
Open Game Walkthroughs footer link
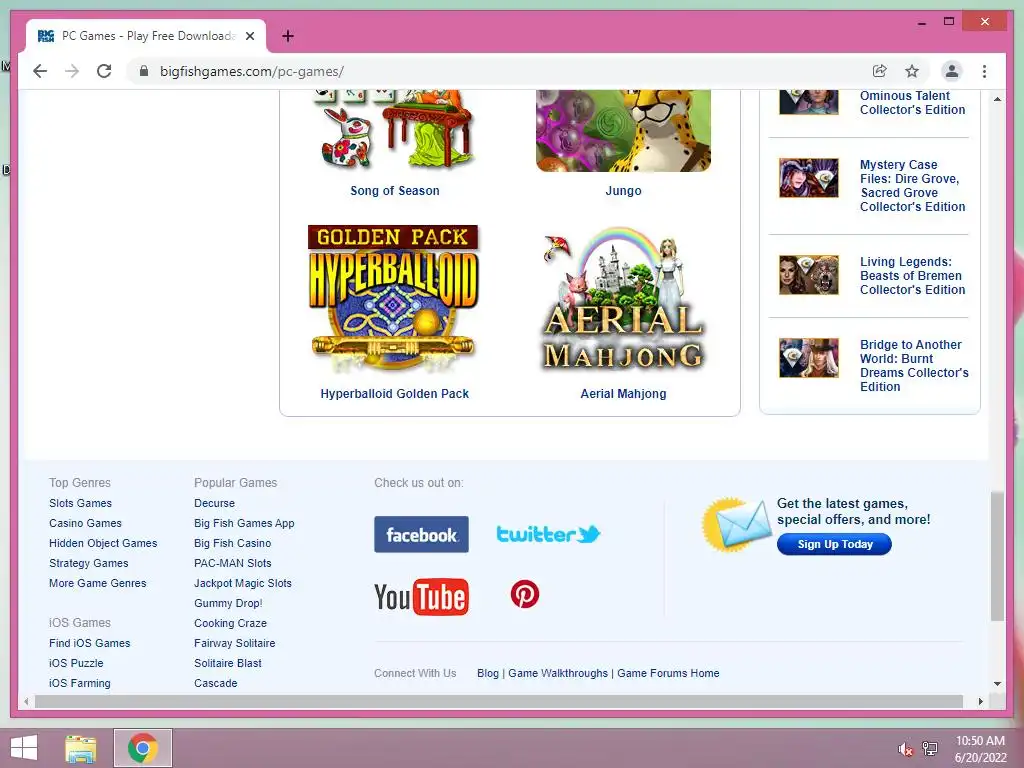click(x=558, y=673)
